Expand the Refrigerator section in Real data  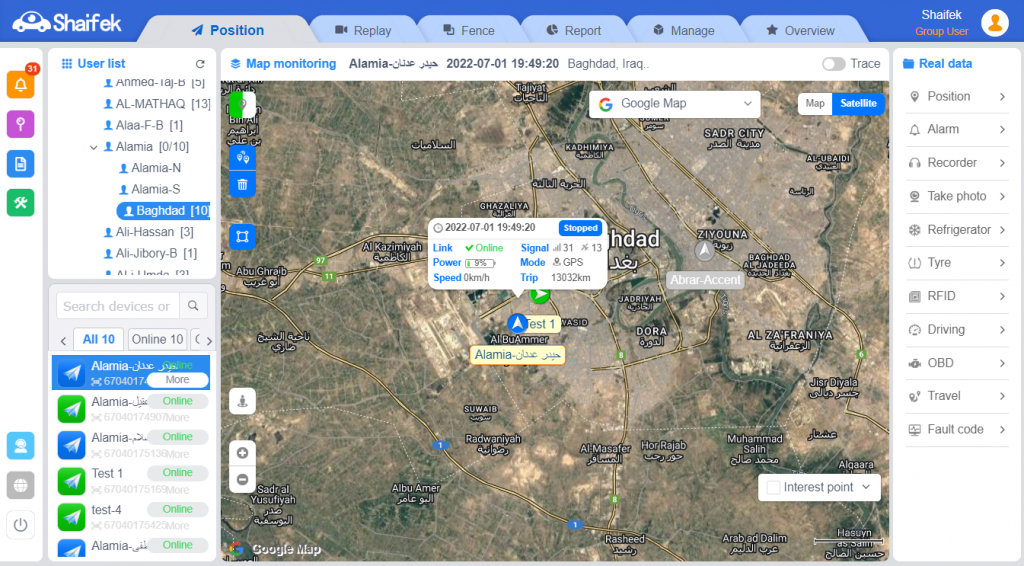tap(957, 230)
